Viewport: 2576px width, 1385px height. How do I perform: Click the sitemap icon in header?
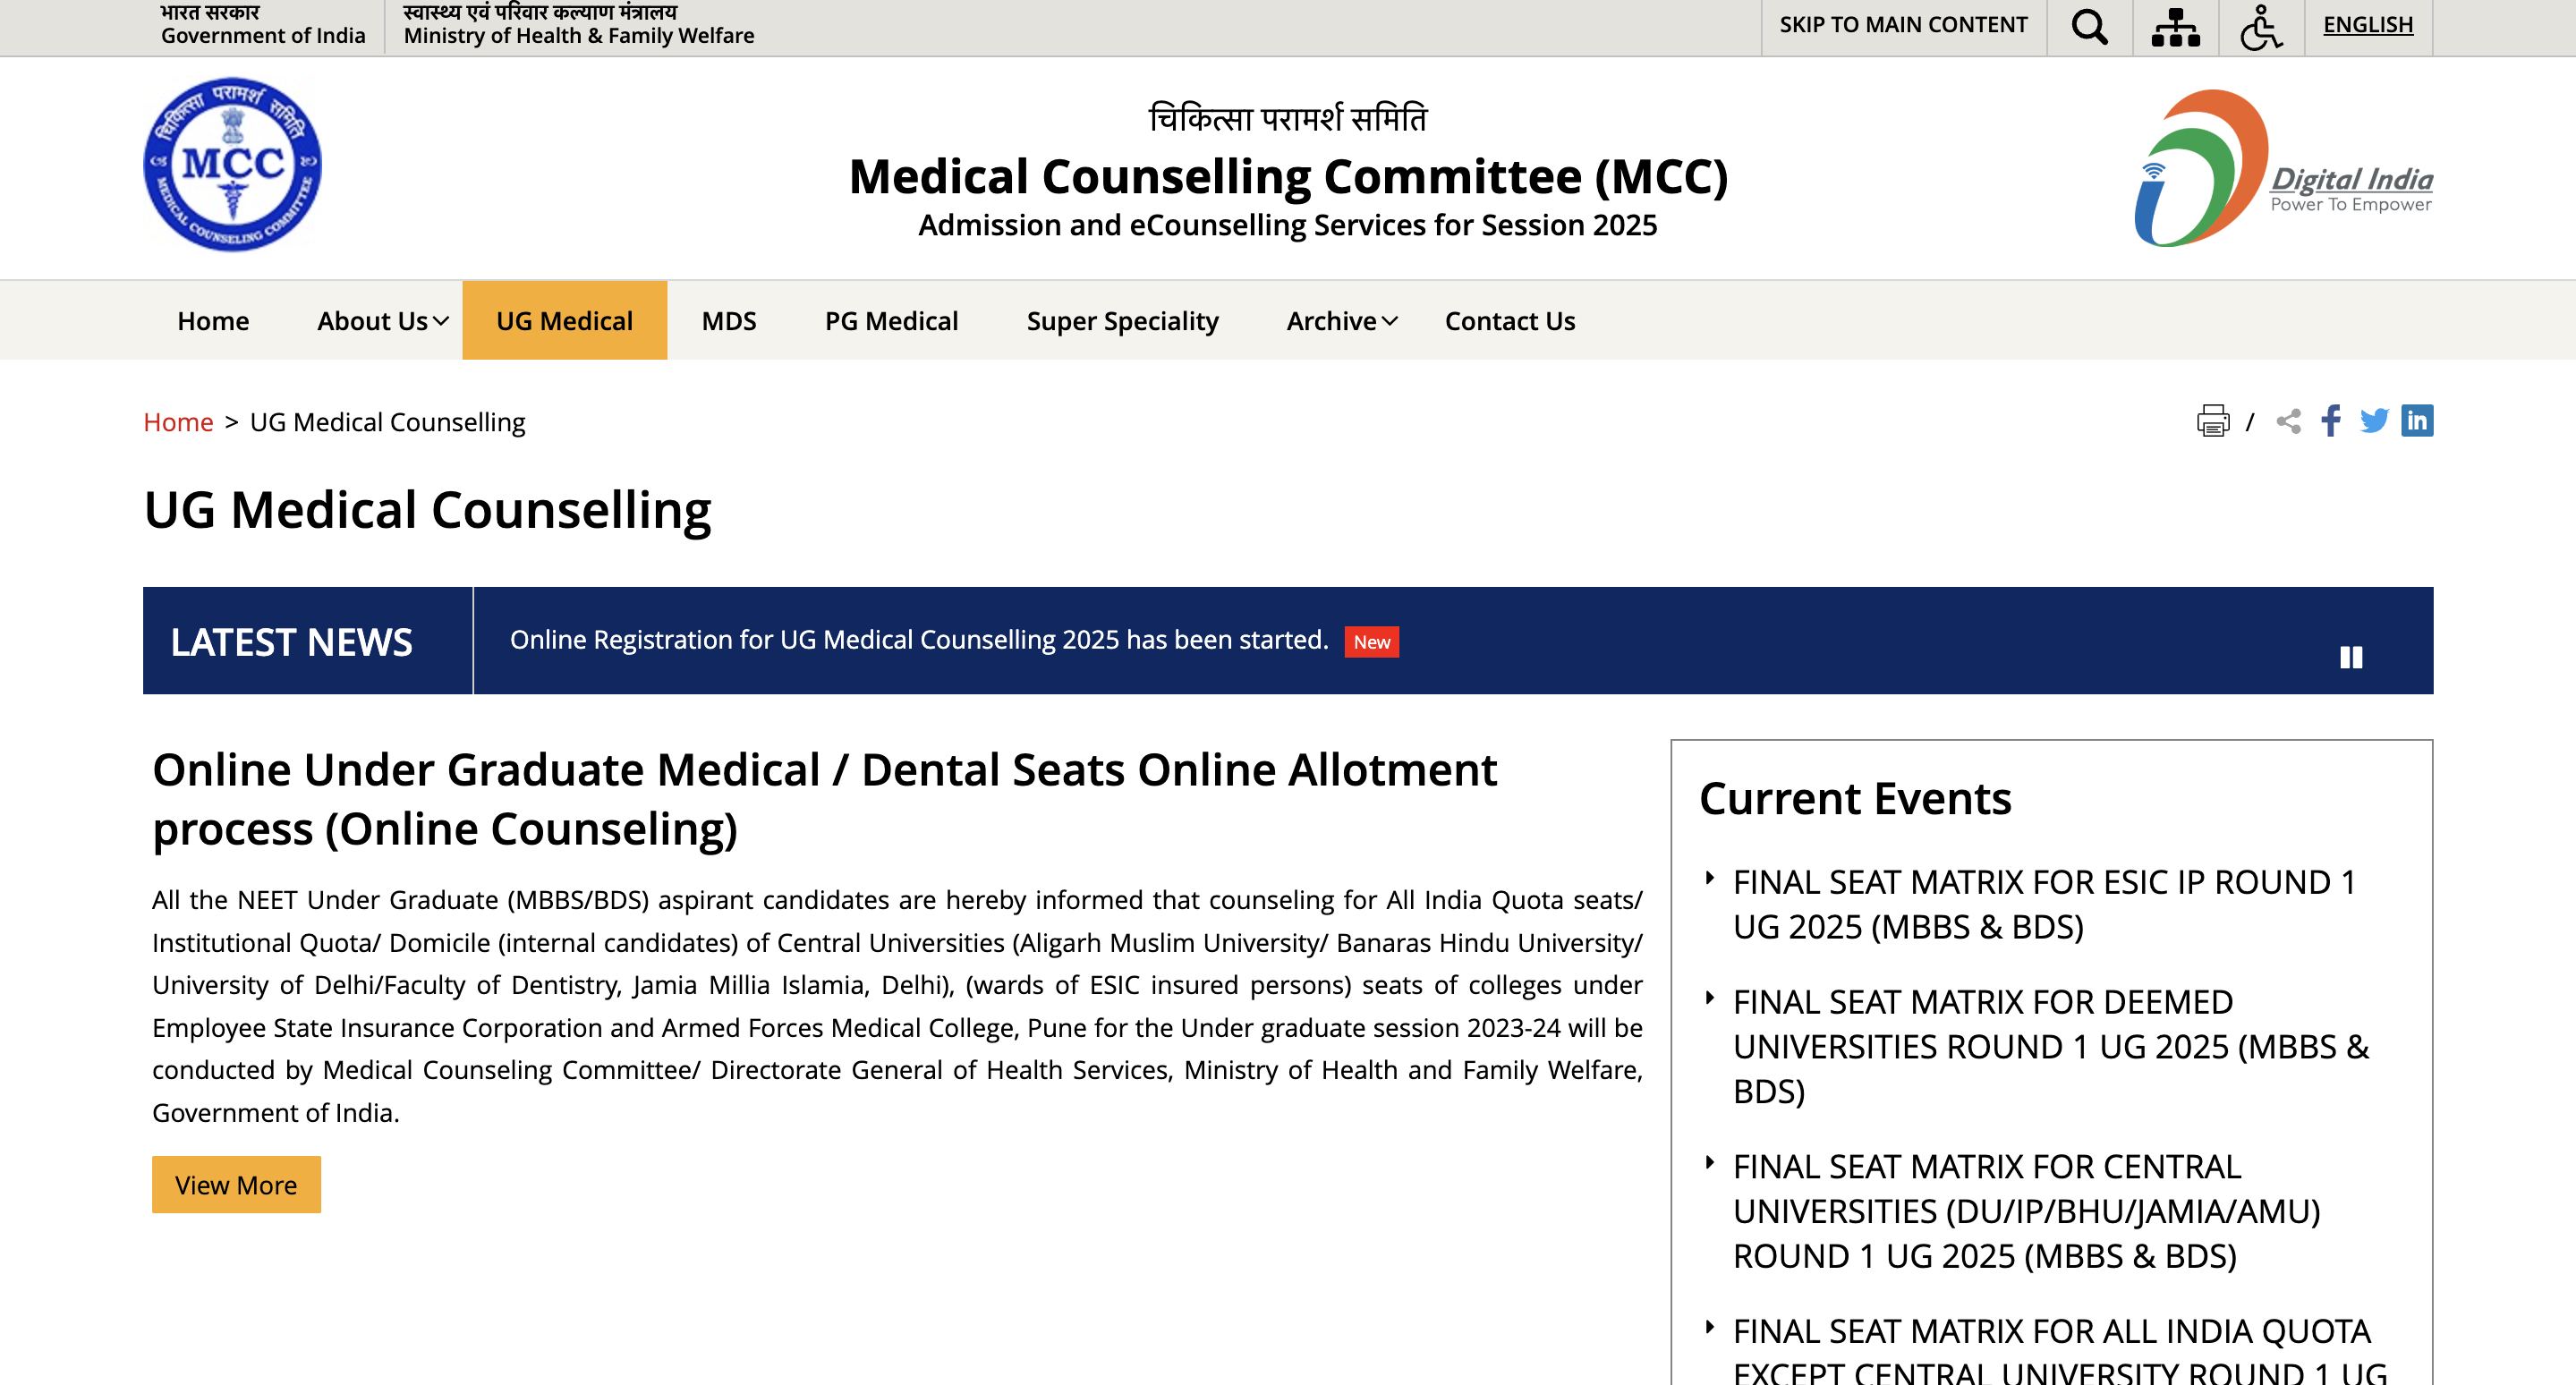tap(2176, 27)
